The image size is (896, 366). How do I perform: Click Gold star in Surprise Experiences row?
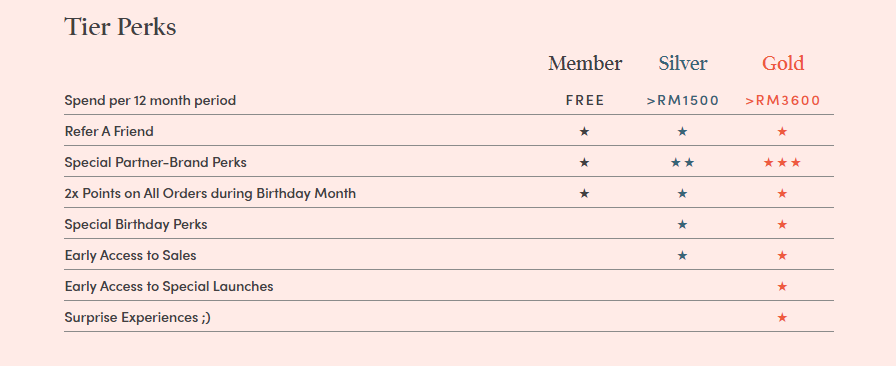782,317
